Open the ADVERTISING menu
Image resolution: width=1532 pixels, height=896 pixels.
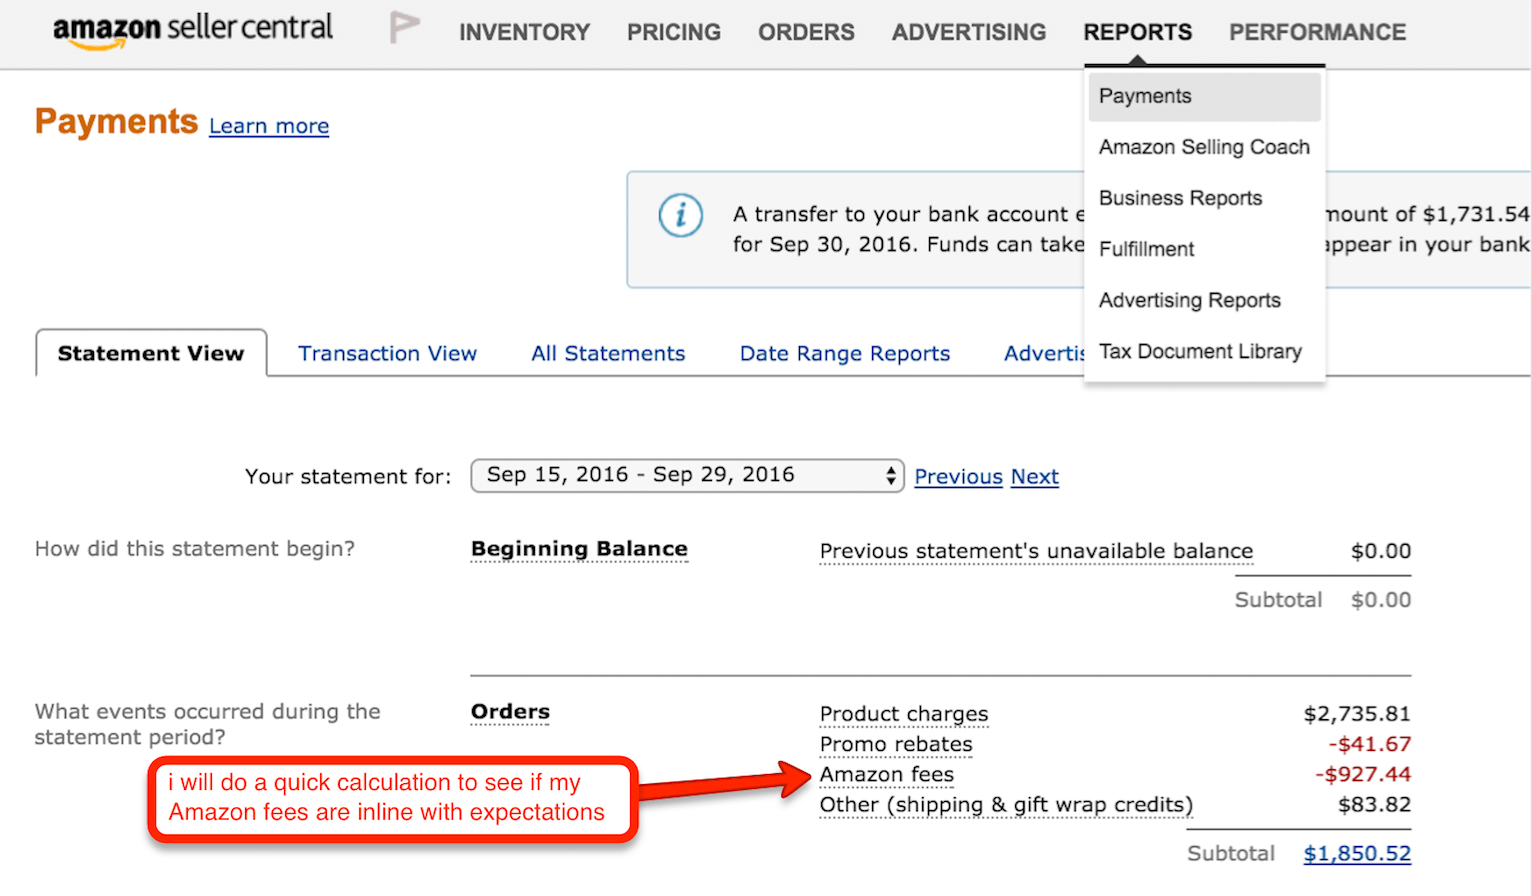click(968, 33)
